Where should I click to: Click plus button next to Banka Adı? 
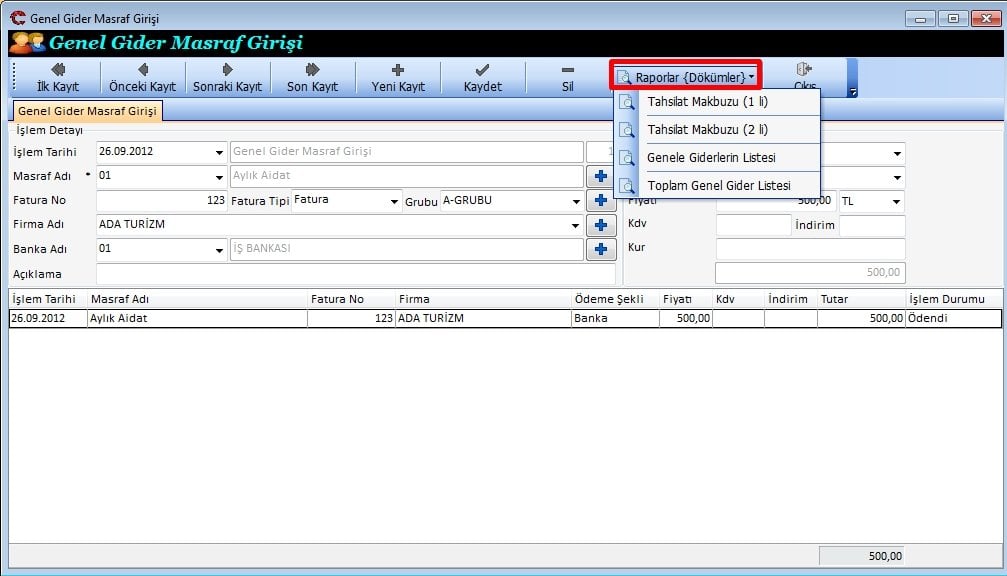[601, 249]
